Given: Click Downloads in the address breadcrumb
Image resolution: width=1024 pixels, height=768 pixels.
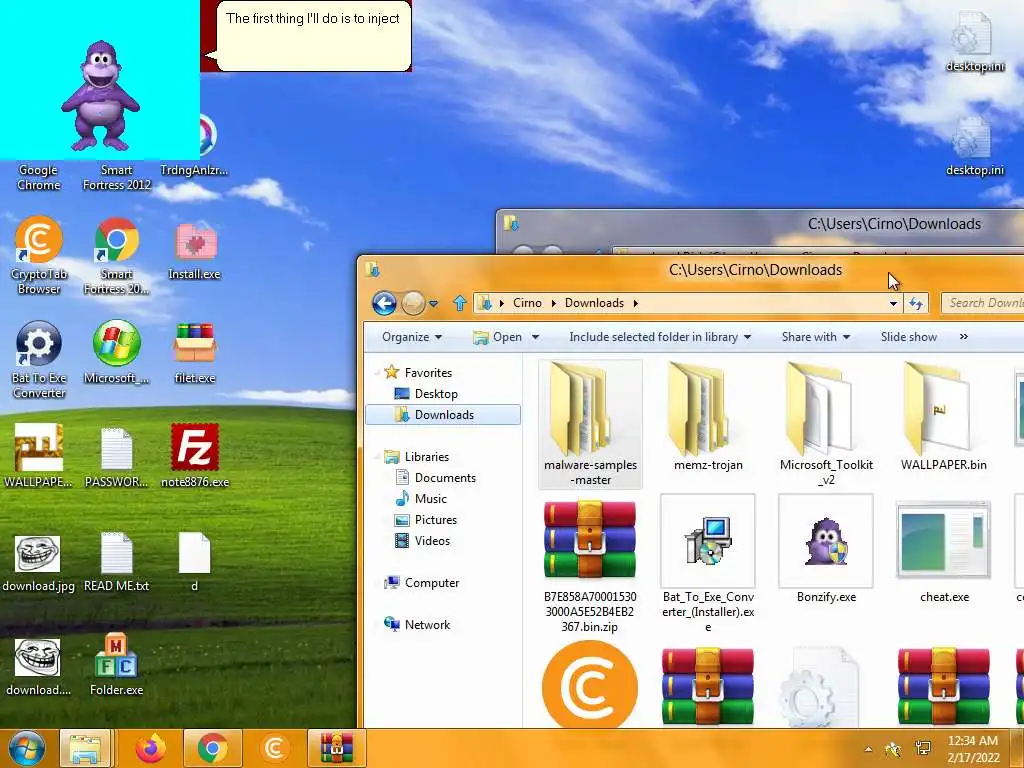Looking at the screenshot, I should click(x=594, y=303).
